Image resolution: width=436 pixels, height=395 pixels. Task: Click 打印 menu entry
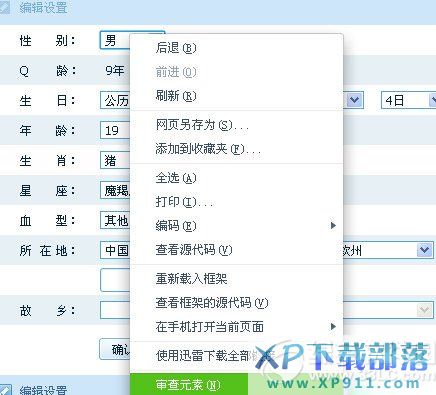(184, 202)
